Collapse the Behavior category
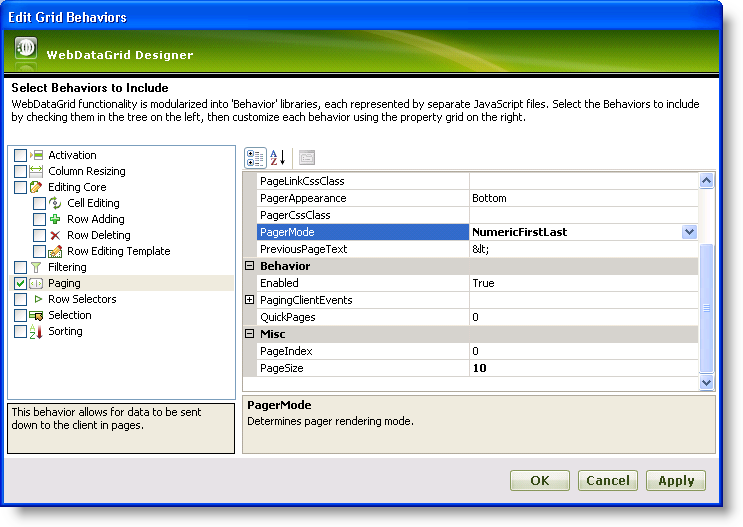 pyautogui.click(x=250, y=266)
